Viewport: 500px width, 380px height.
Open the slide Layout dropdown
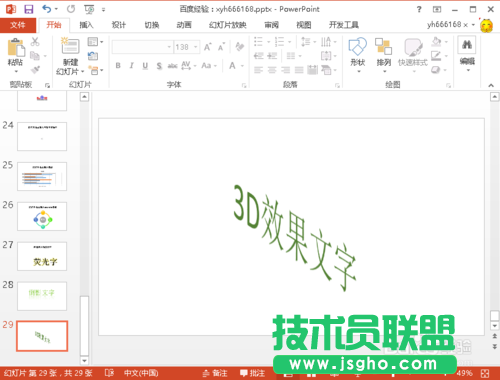95,42
